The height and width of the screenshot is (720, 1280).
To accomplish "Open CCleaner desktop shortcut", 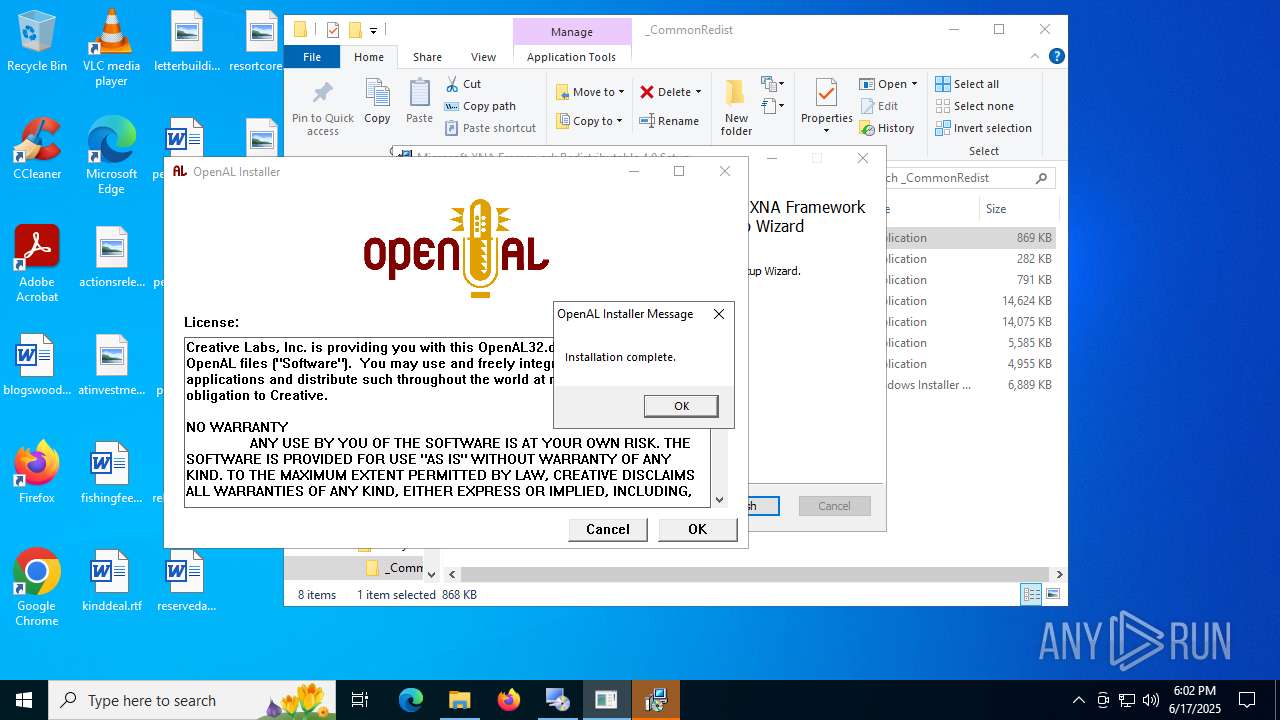I will [x=37, y=149].
